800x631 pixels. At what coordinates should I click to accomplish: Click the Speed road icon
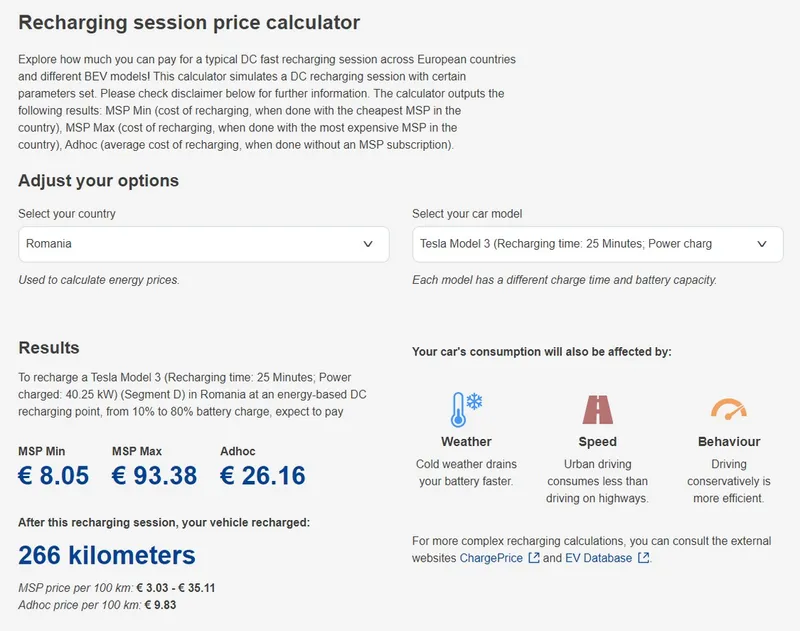click(597, 409)
